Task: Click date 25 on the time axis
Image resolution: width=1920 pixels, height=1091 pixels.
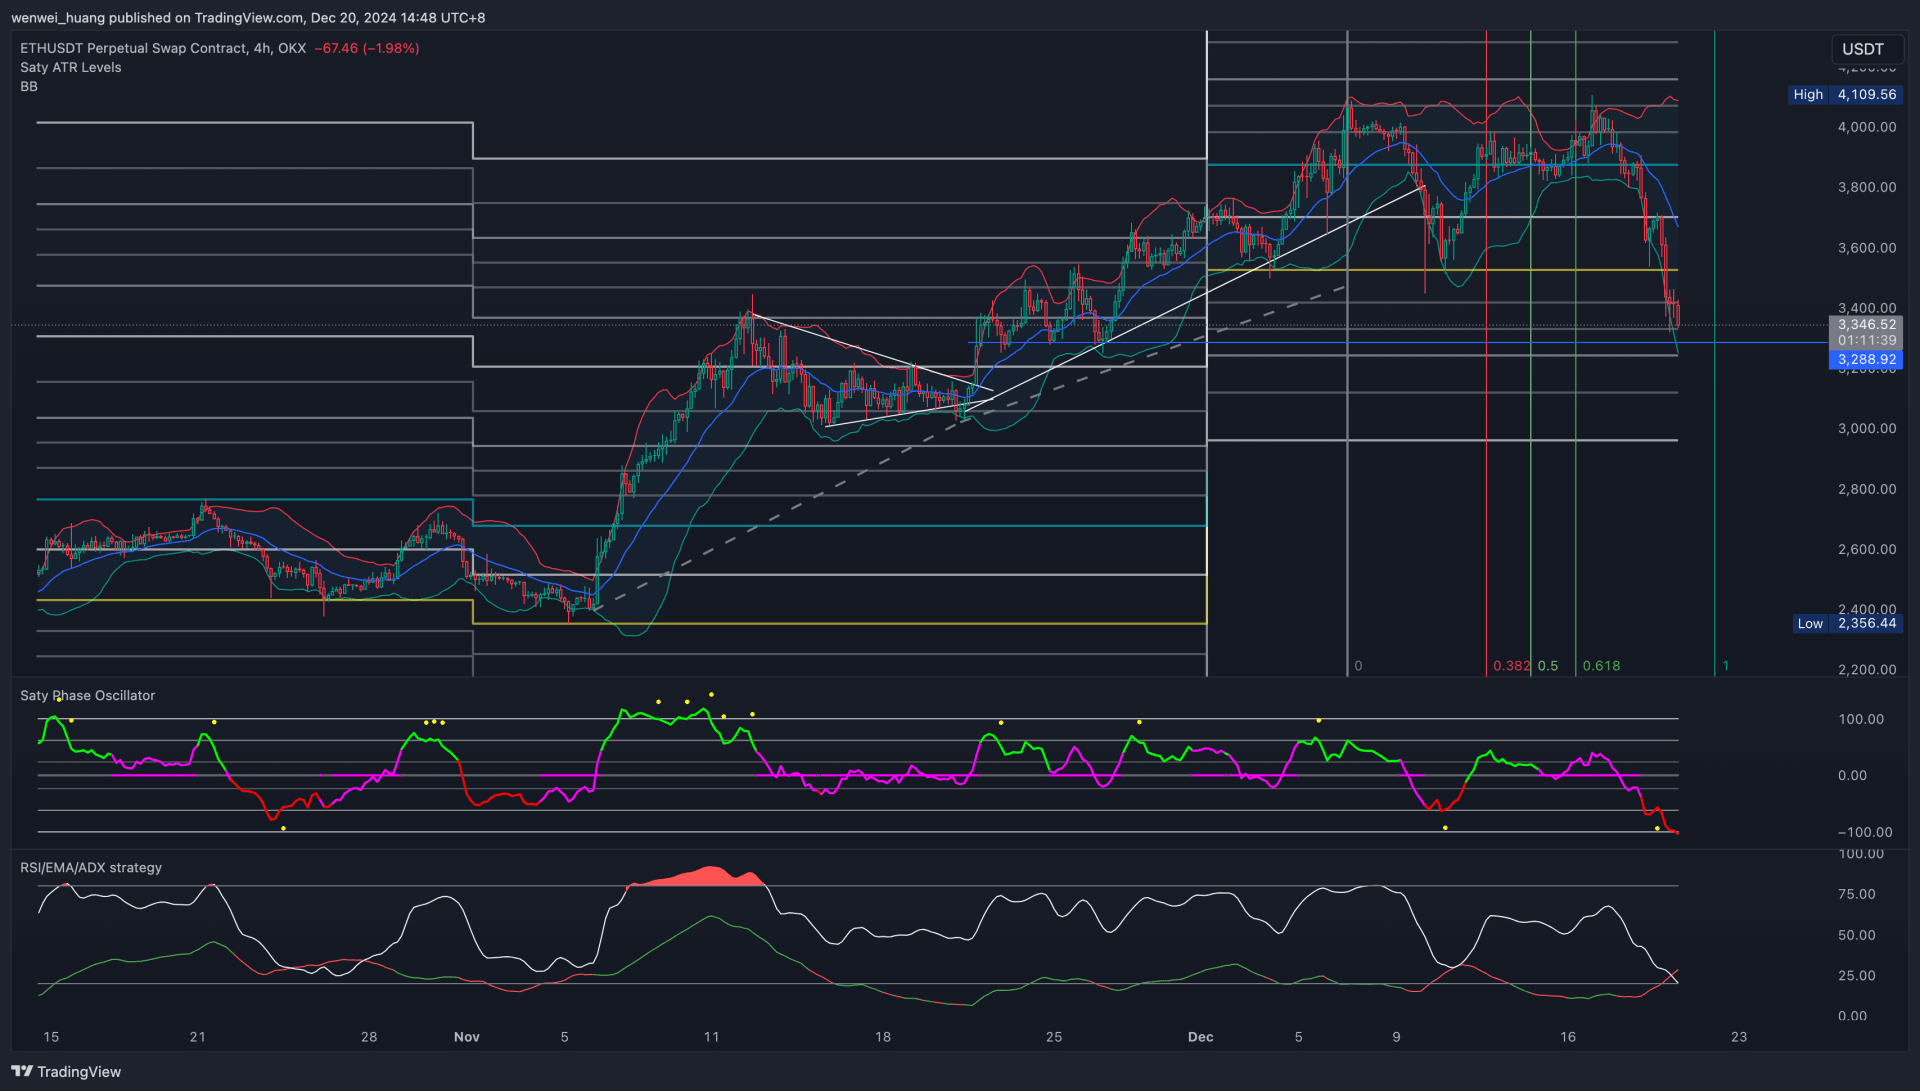Action: (x=1054, y=1037)
